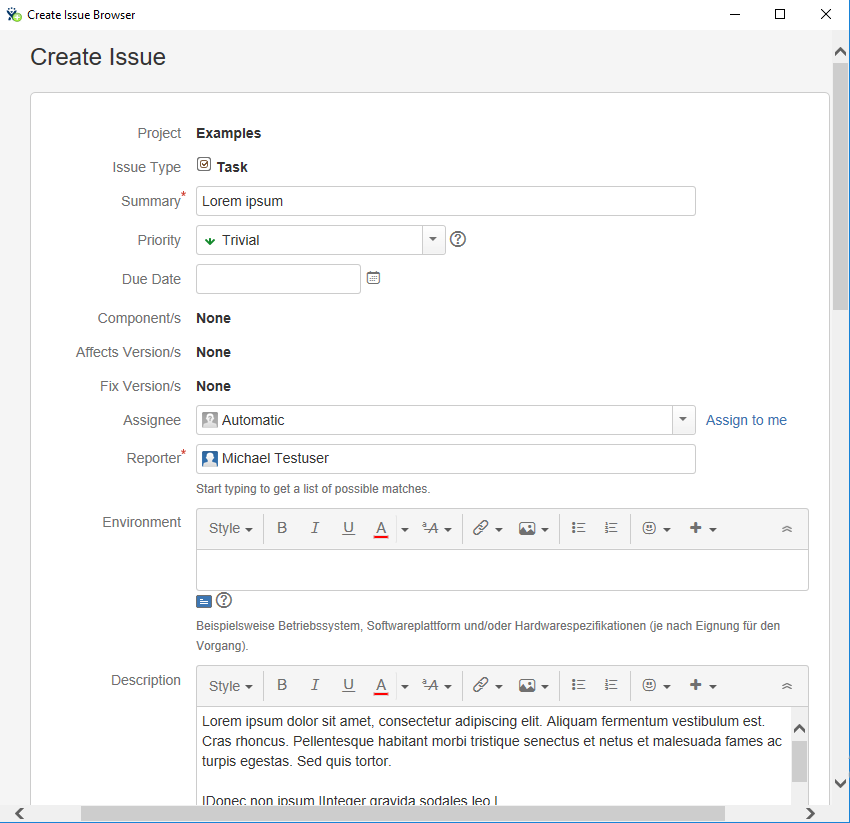The height and width of the screenshot is (823, 850).
Task: Click the Assign to me link
Action: 746,420
